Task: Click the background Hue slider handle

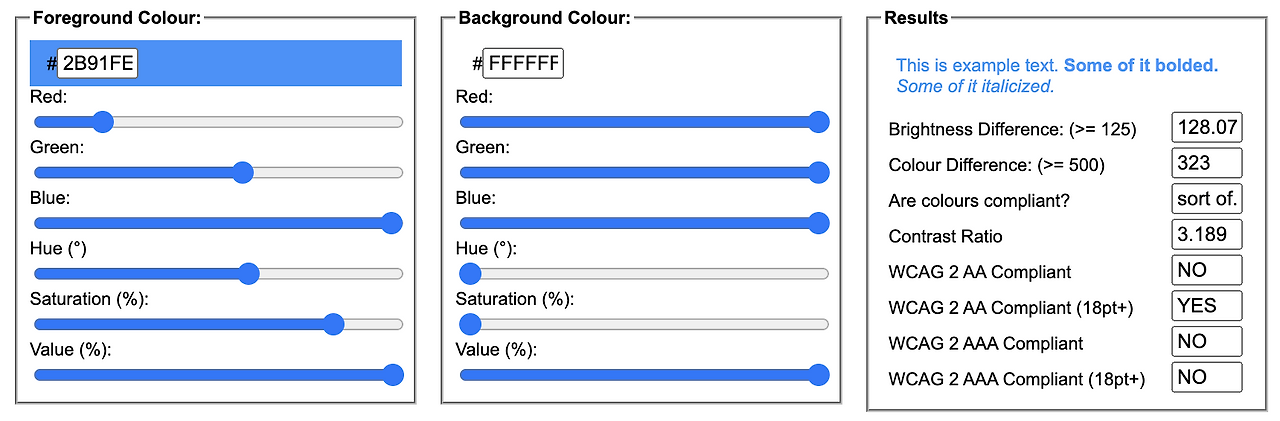Action: [470, 273]
